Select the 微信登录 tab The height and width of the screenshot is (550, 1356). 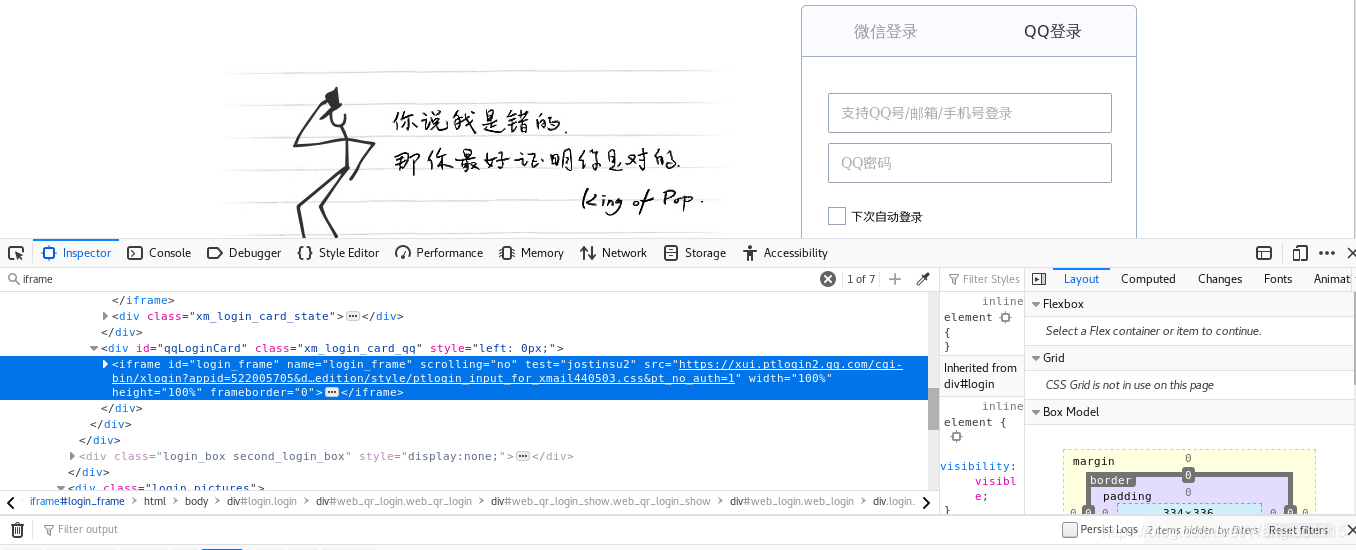[885, 31]
